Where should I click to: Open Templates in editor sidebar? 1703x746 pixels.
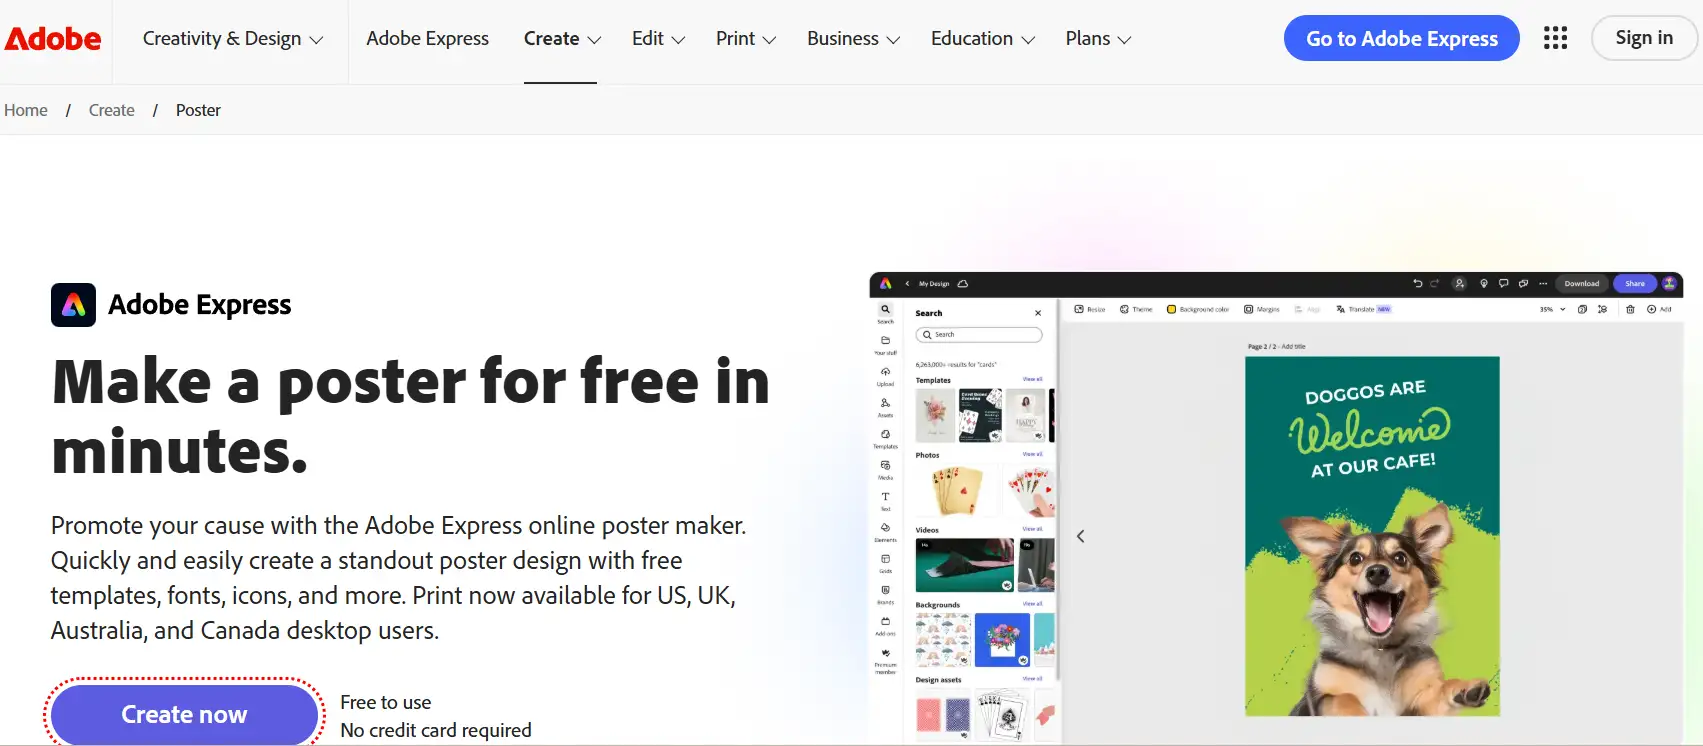pyautogui.click(x=885, y=438)
